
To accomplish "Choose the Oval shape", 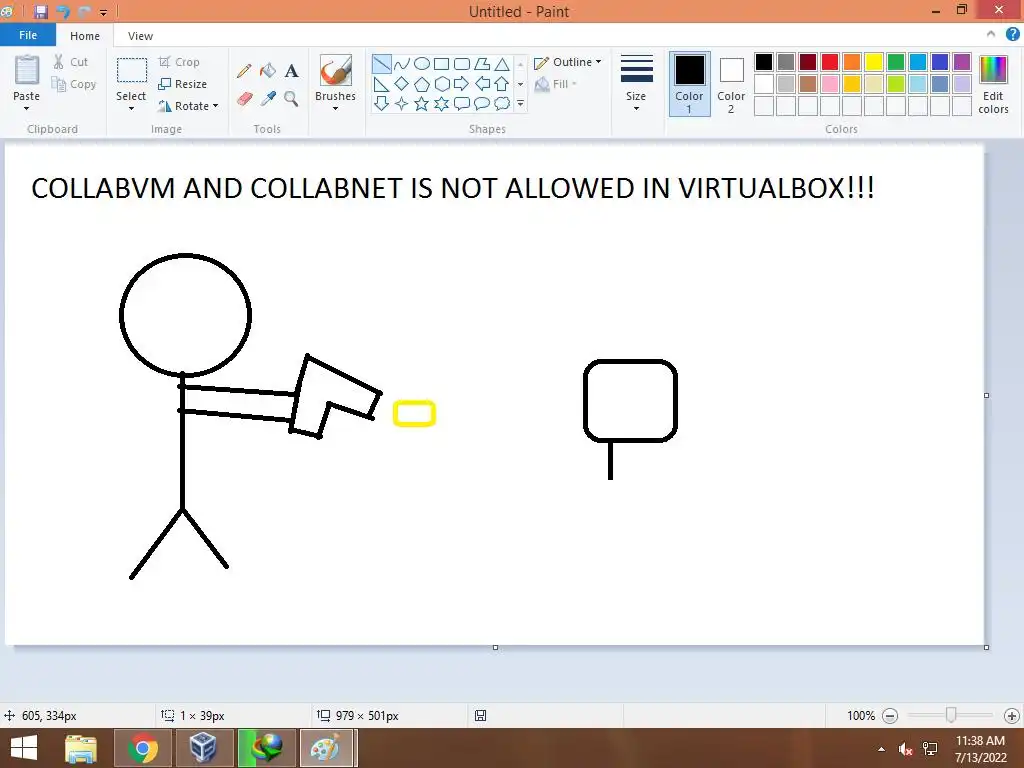I will click(422, 64).
